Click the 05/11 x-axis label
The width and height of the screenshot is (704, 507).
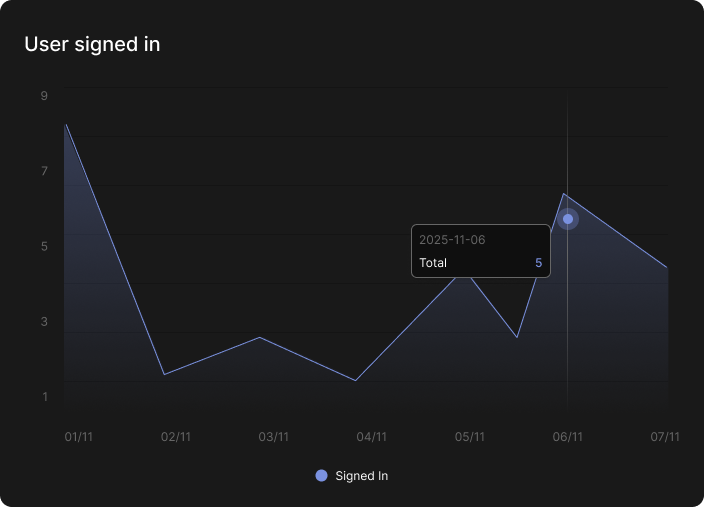point(470,437)
